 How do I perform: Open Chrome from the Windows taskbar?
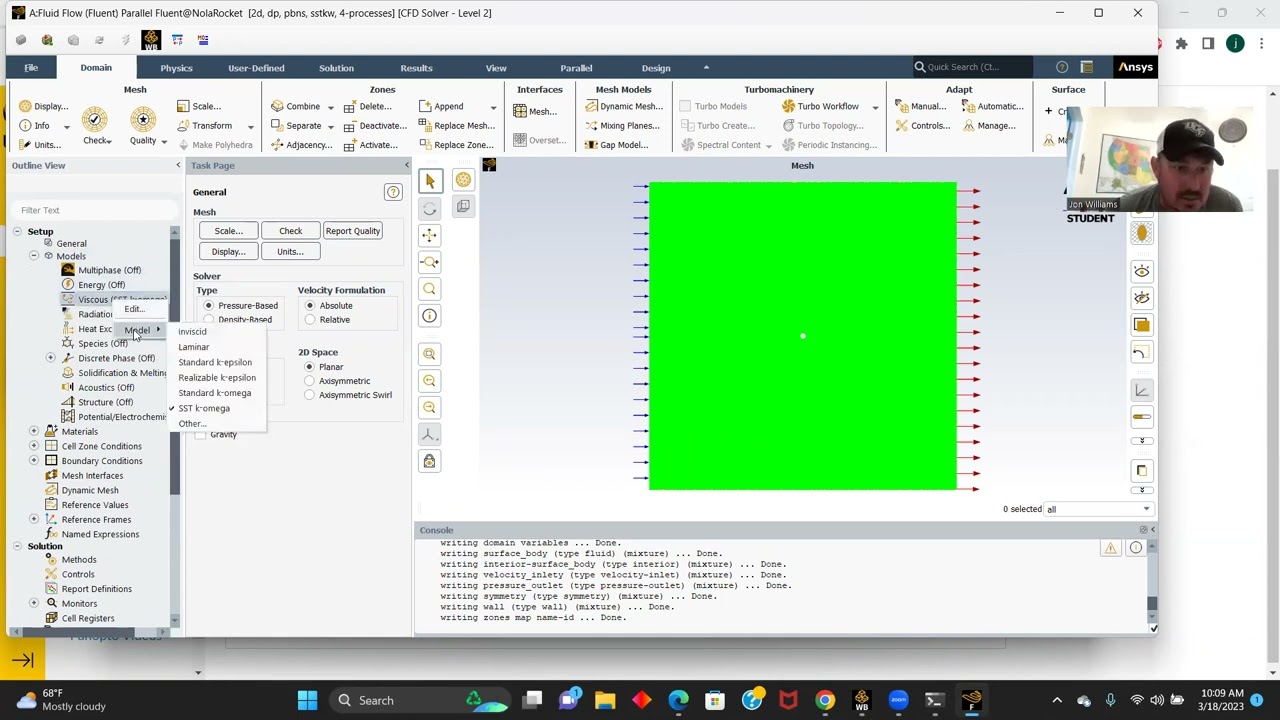pos(824,700)
